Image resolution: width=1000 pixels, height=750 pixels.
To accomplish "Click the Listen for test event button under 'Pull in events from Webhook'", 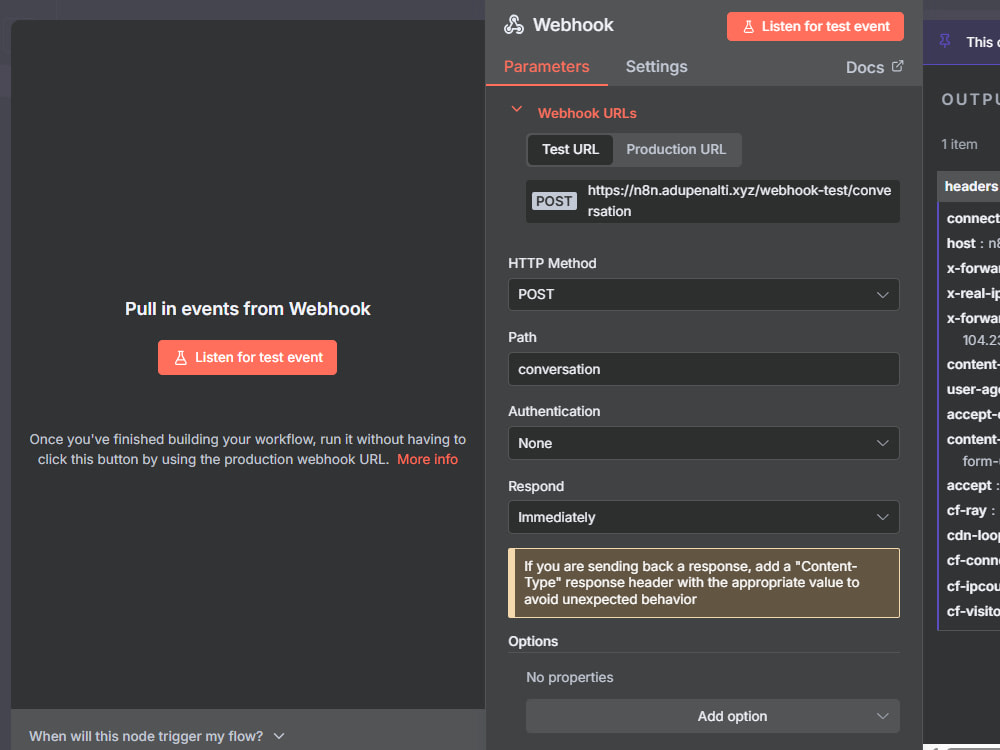I will [247, 358].
